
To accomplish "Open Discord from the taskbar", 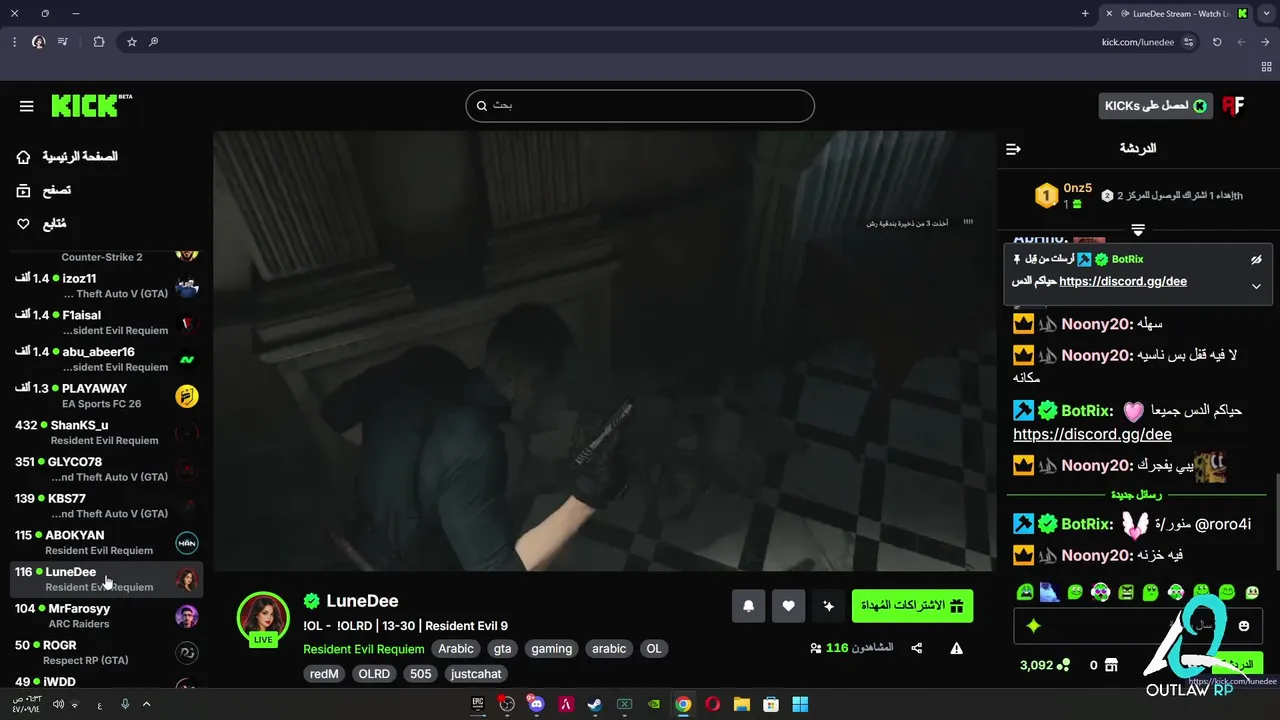I will (x=537, y=704).
